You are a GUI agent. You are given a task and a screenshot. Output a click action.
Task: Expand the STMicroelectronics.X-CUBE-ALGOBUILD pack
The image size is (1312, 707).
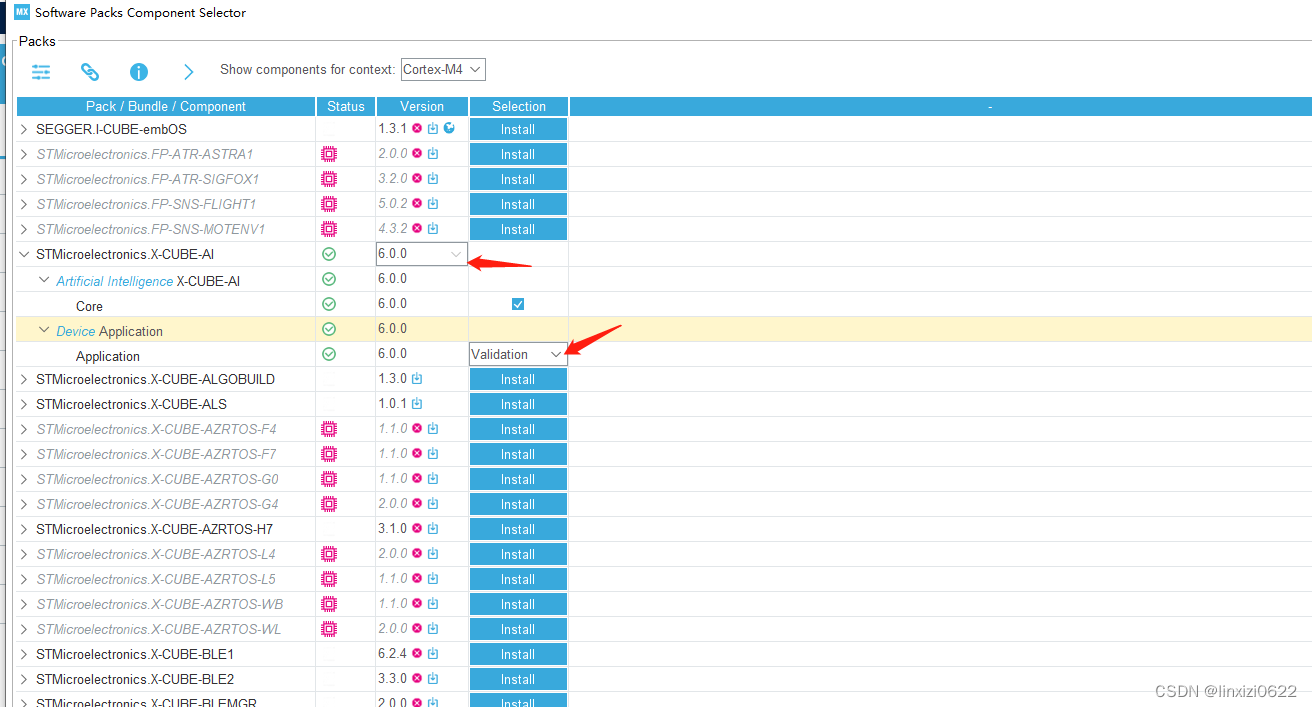[x=25, y=379]
